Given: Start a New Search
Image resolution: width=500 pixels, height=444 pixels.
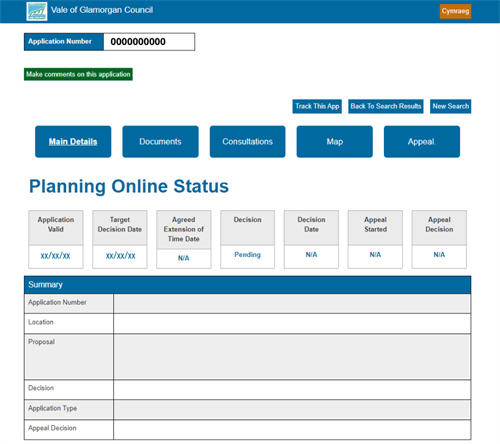Looking at the screenshot, I should (450, 106).
